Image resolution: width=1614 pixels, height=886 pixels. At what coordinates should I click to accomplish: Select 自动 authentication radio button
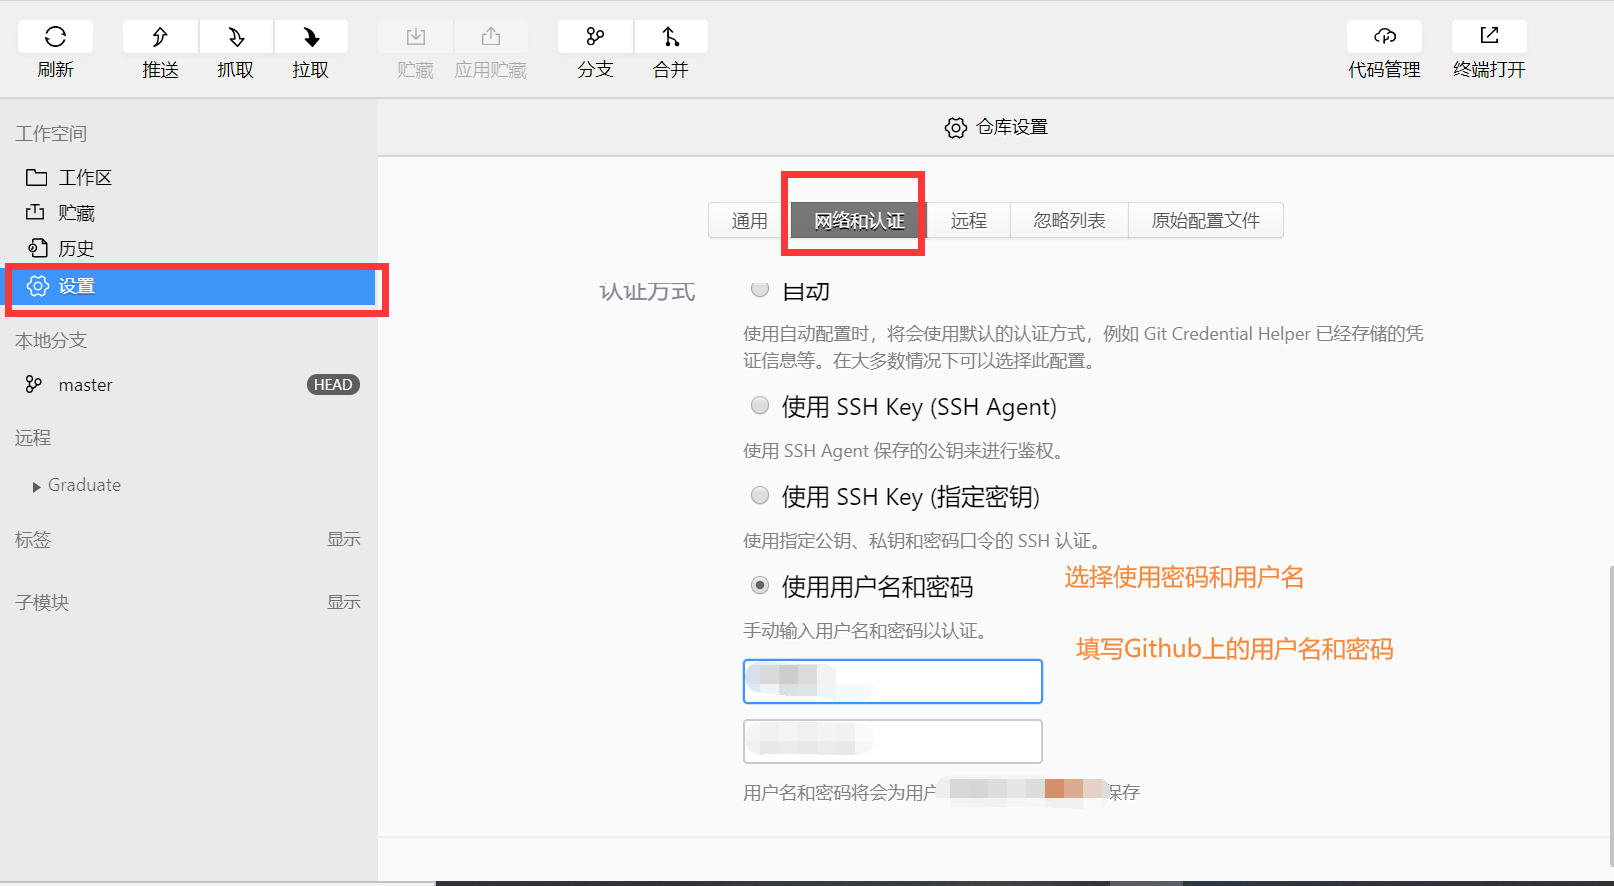[x=760, y=289]
